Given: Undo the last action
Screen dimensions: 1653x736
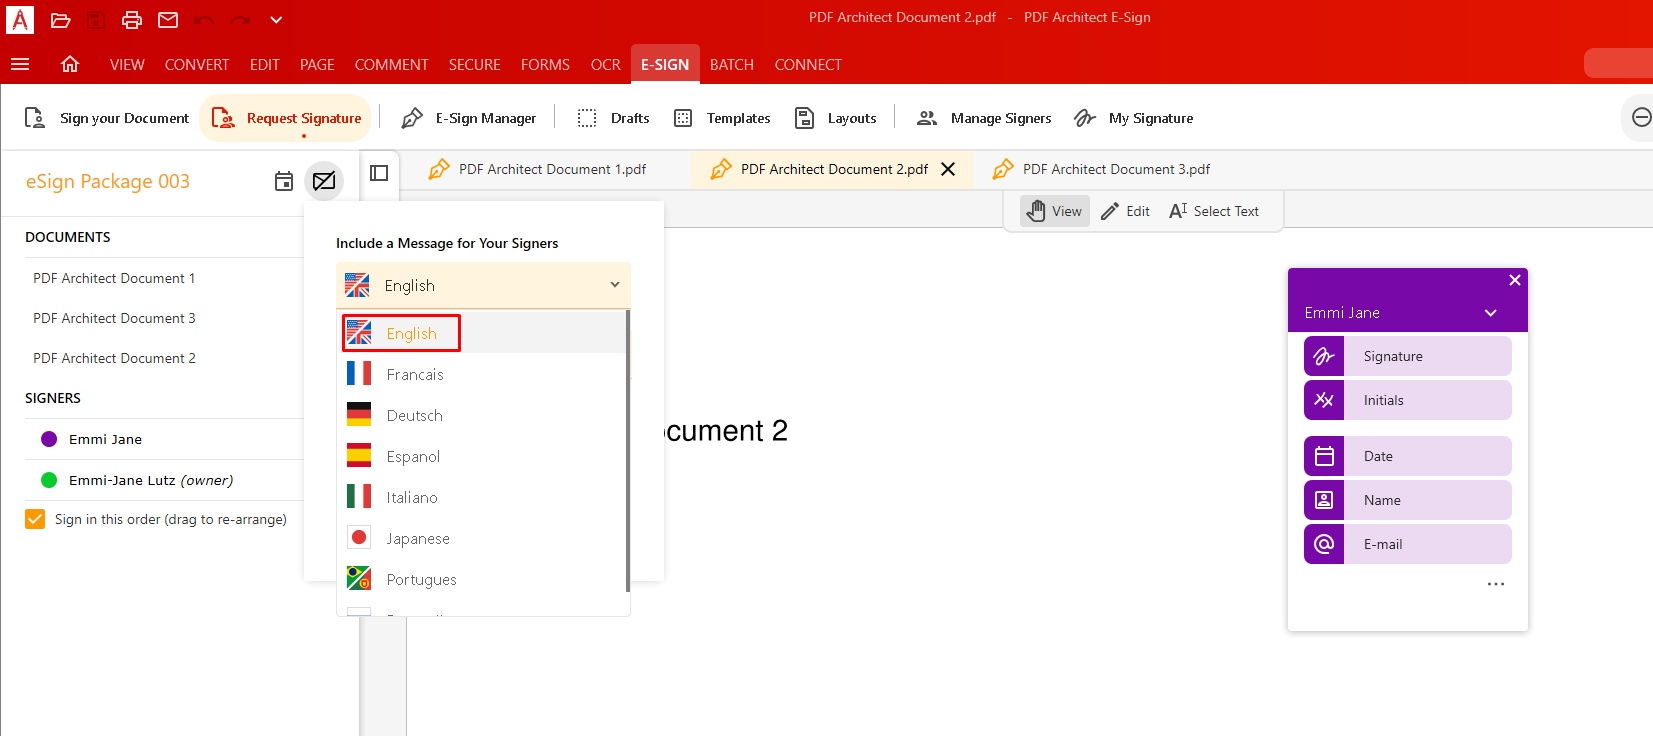Looking at the screenshot, I should 204,20.
